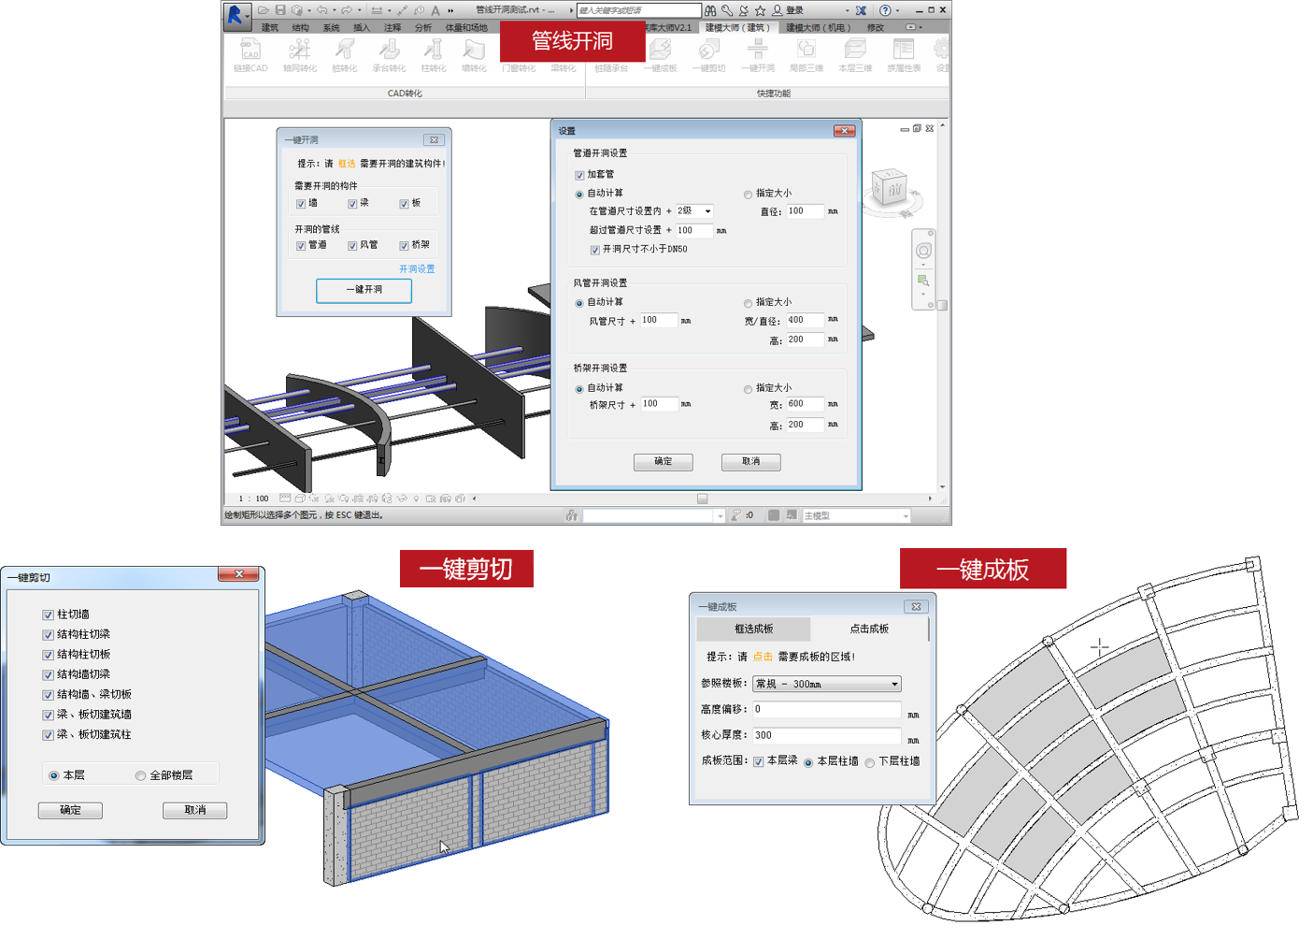Uncheck the 加套管 checkbox in 设置 dialog
Screen dimensions: 1313x940
(x=580, y=175)
